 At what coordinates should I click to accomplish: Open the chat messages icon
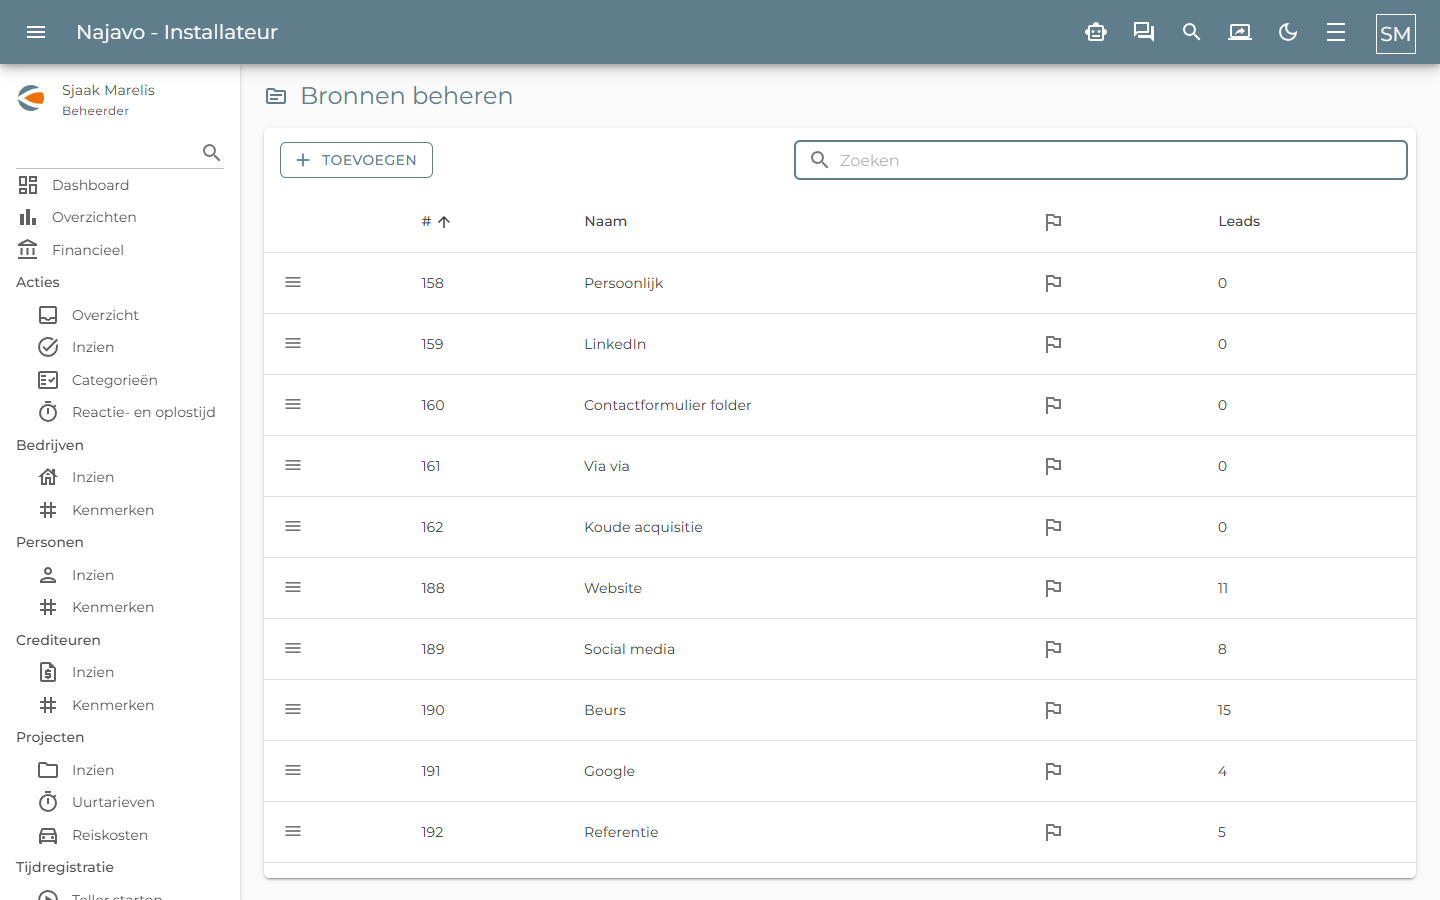1144,32
